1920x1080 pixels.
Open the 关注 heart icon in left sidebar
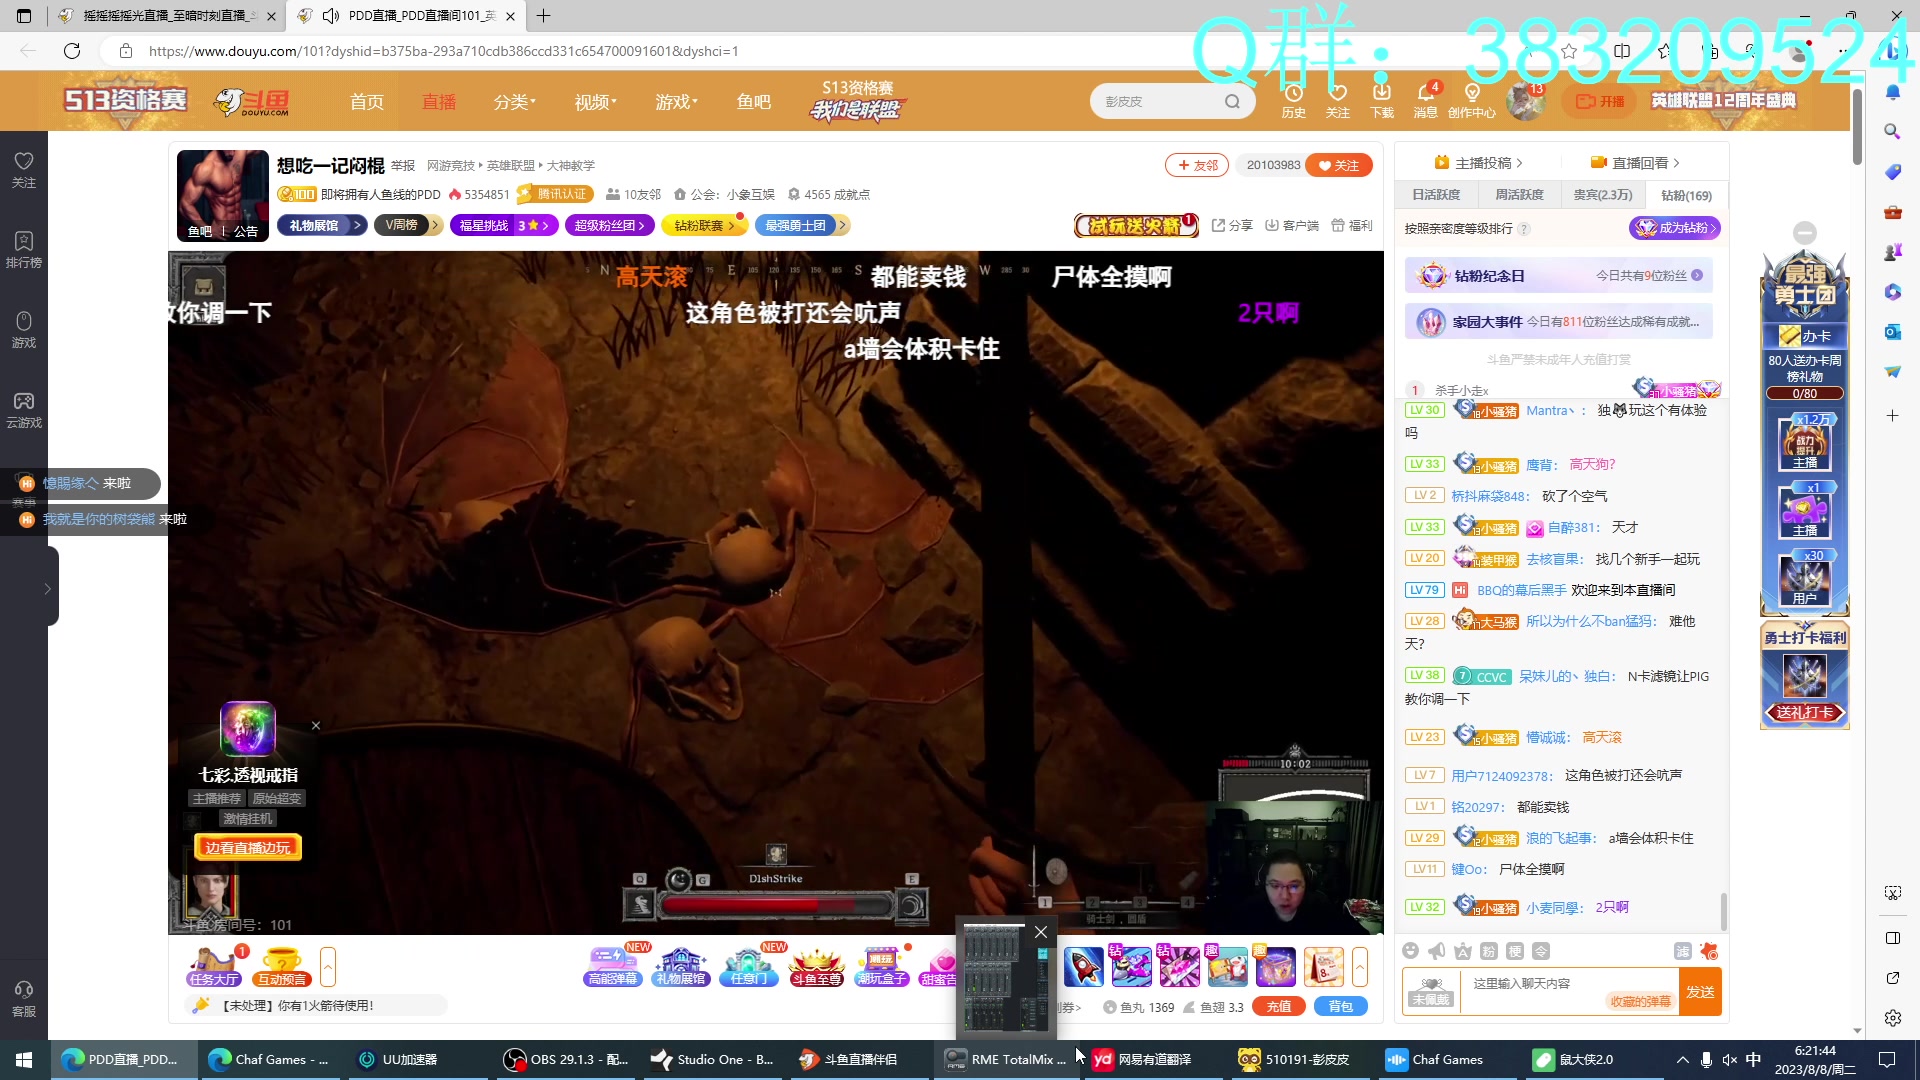point(24,170)
